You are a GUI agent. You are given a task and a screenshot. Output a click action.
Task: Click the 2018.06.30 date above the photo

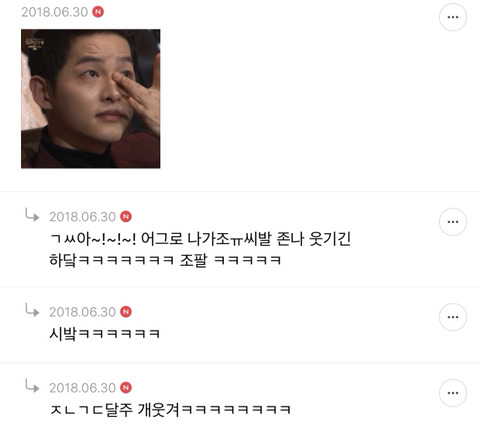[55, 12]
